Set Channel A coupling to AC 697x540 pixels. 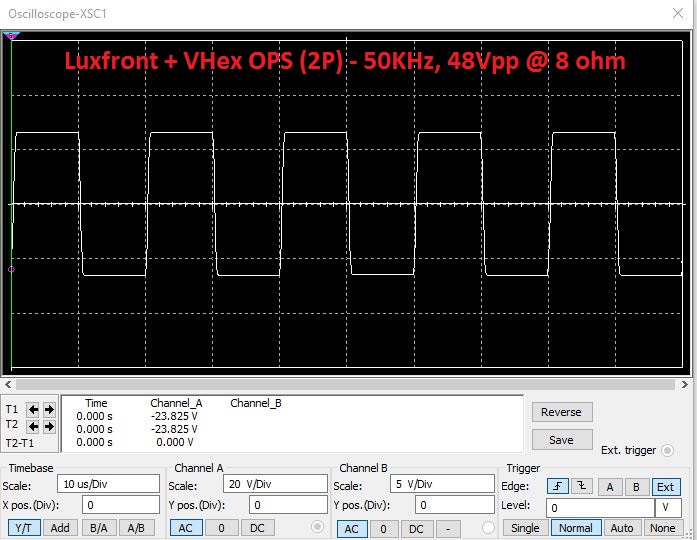(x=186, y=528)
